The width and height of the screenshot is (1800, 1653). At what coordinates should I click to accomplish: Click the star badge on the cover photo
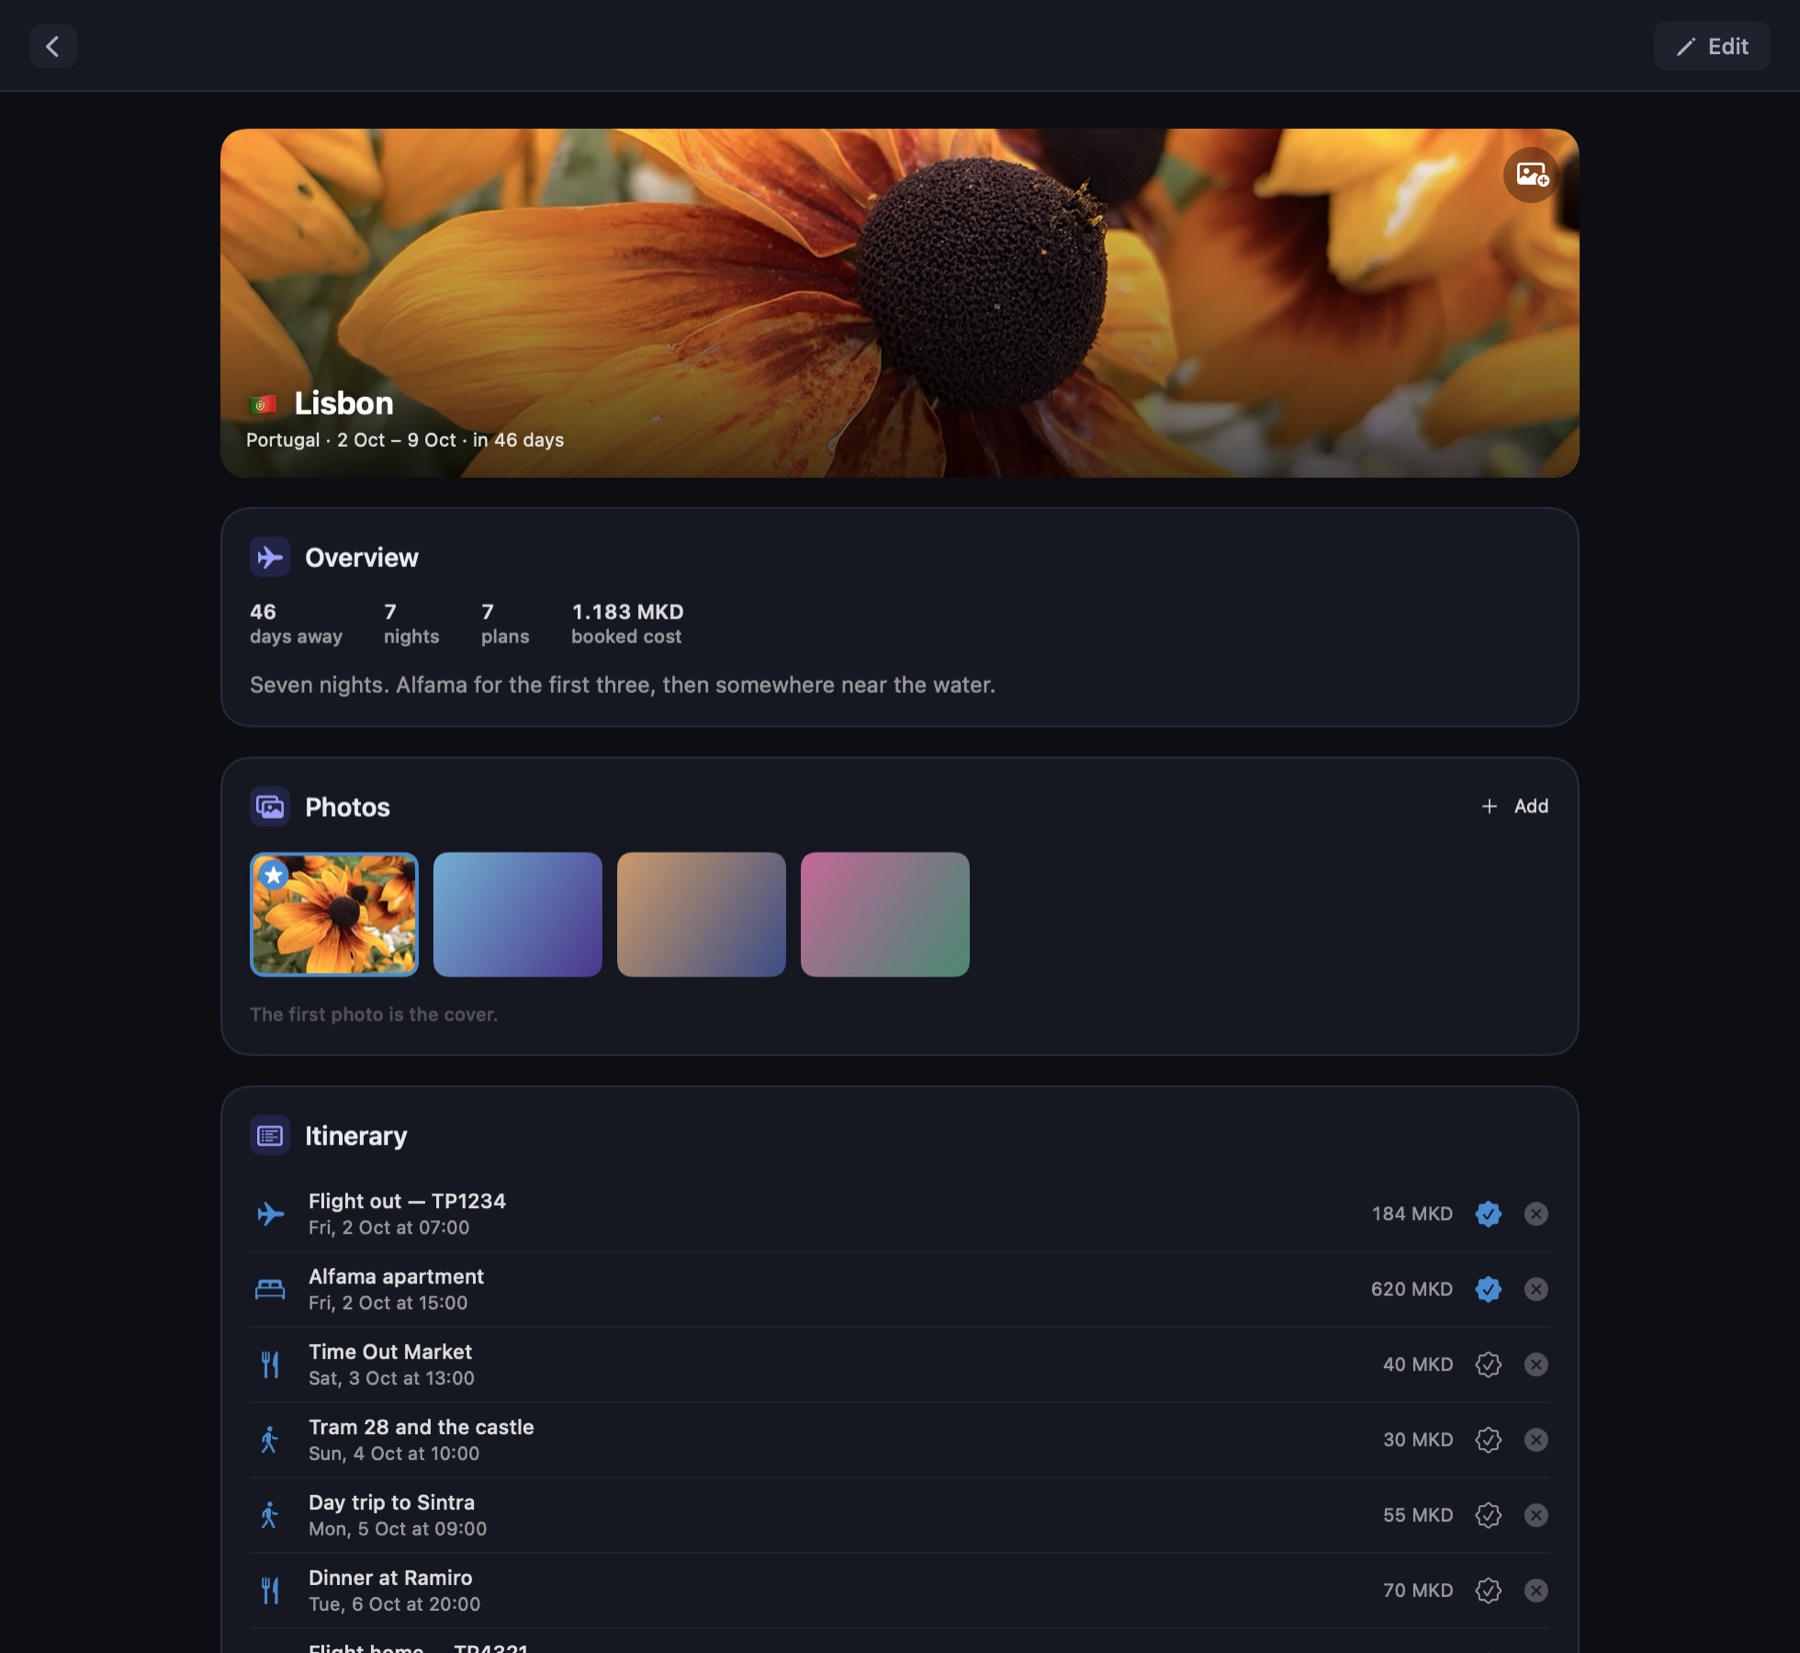(273, 875)
